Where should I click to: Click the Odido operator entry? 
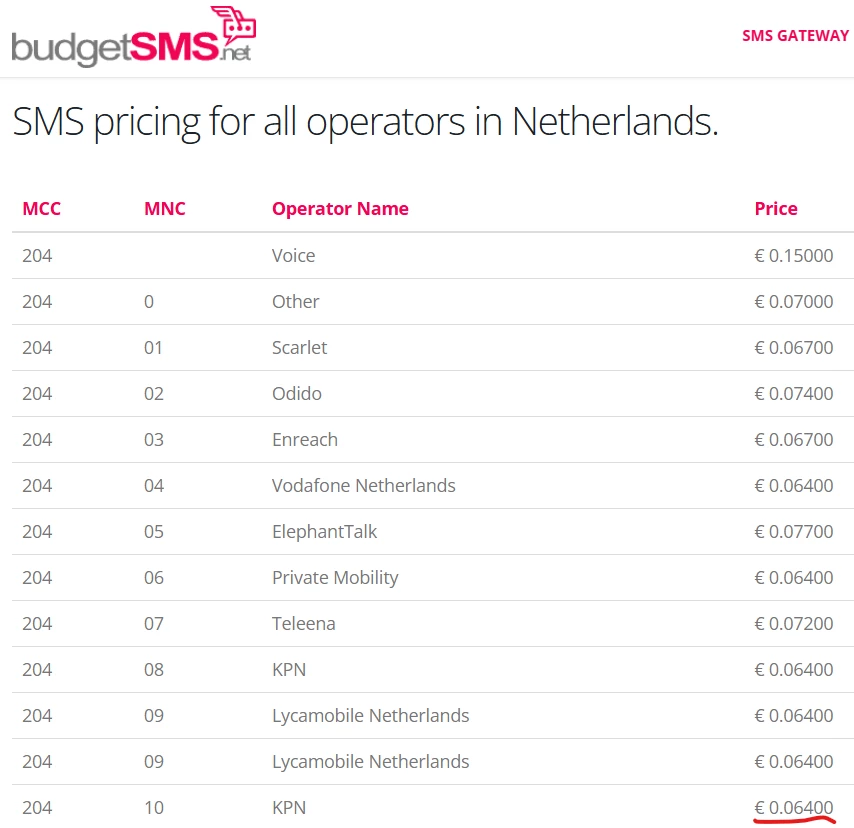[297, 393]
